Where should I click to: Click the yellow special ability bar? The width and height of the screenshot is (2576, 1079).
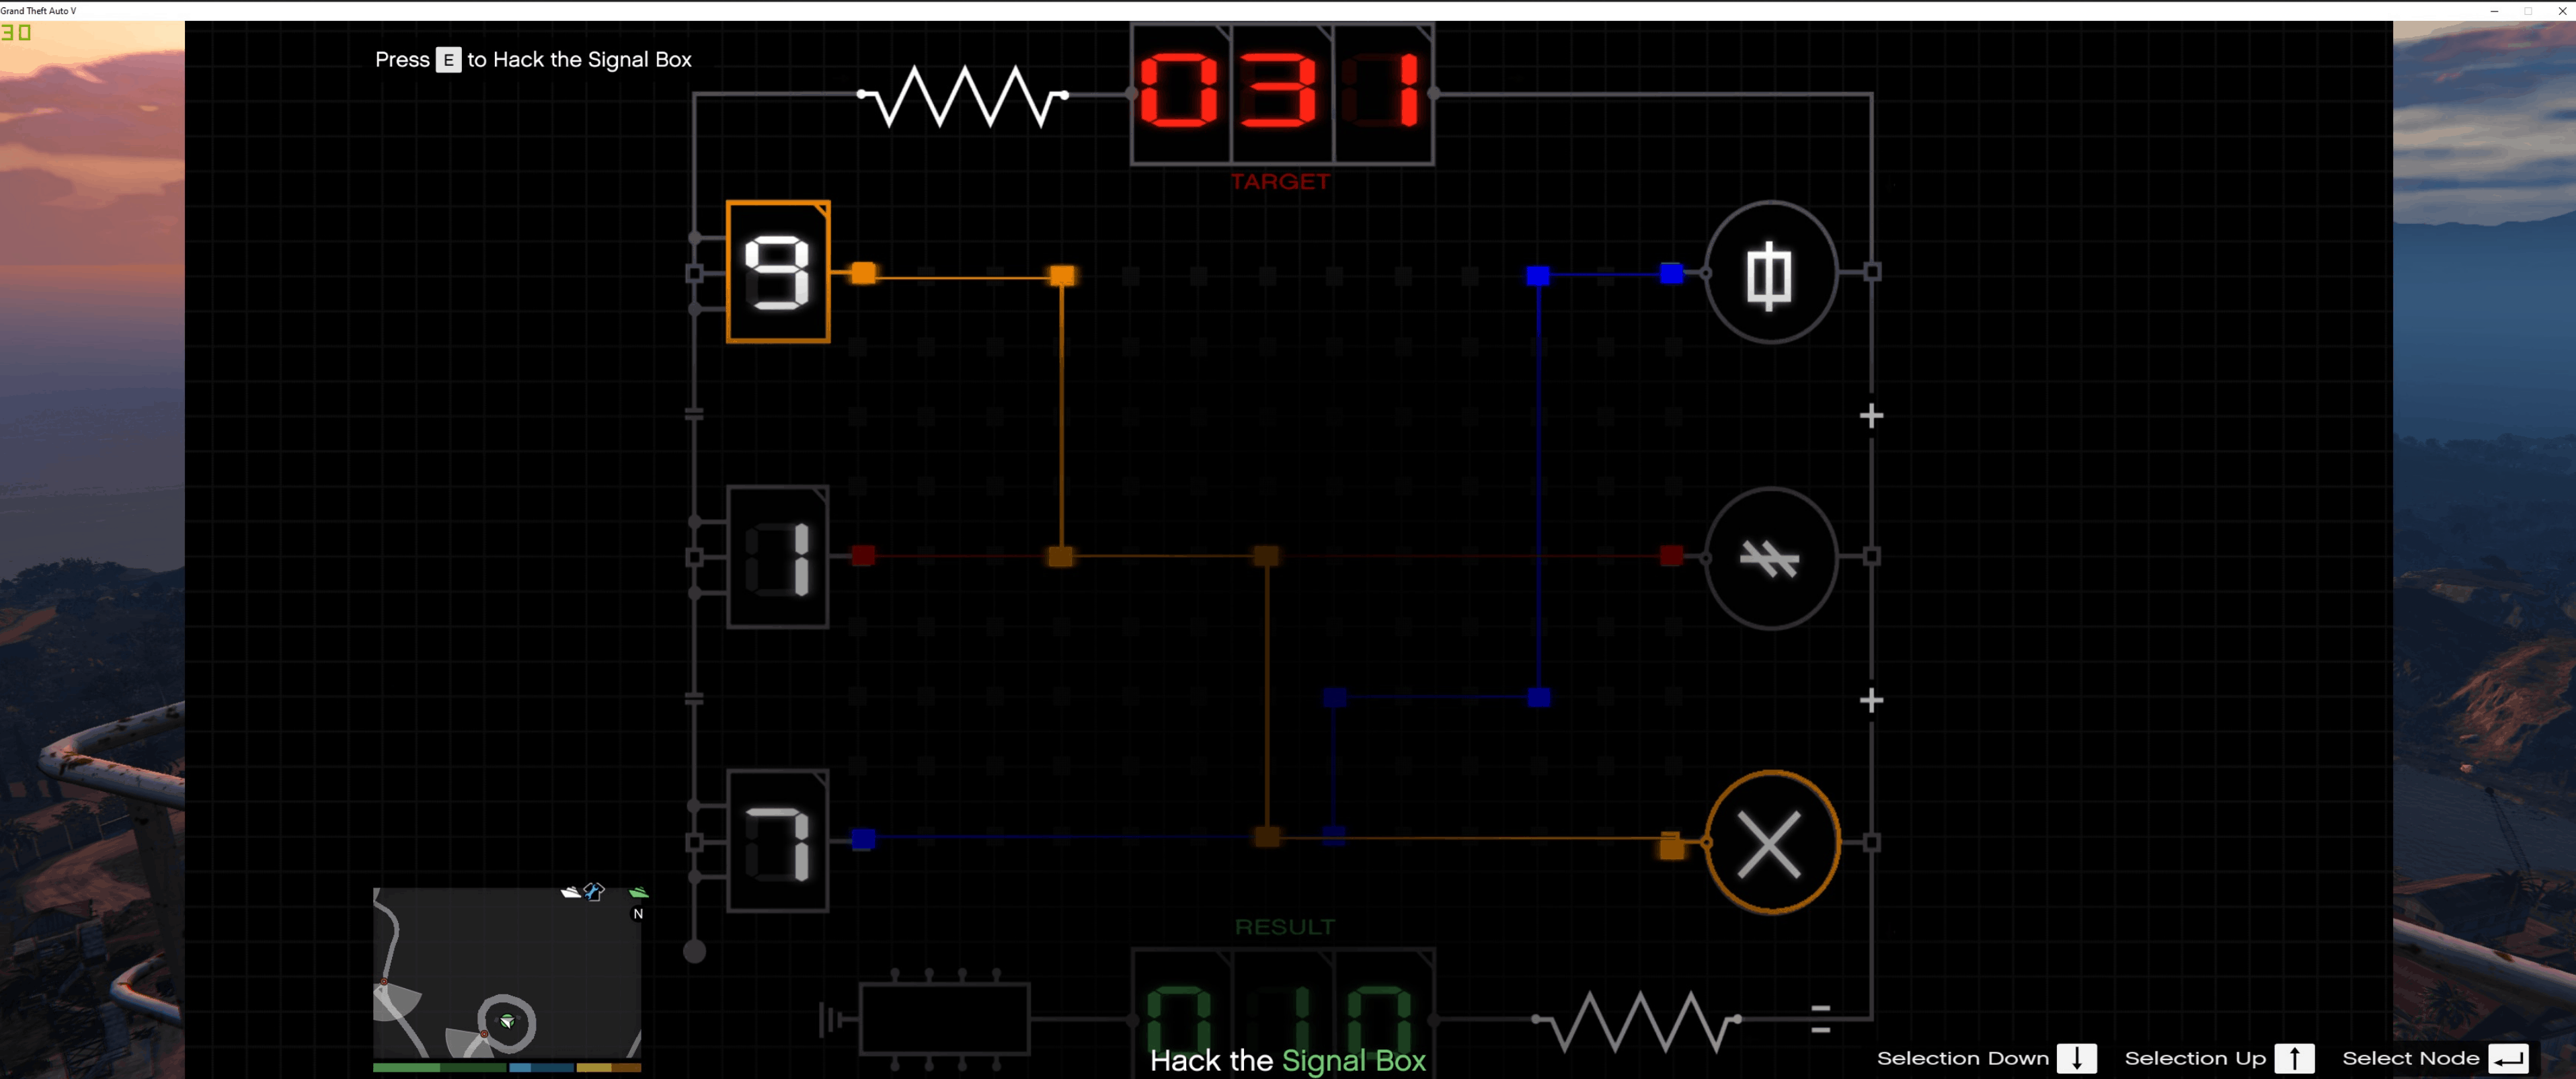(609, 1067)
